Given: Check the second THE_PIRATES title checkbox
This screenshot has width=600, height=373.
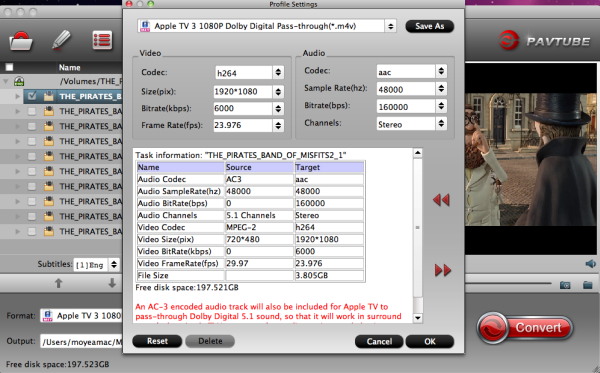Looking at the screenshot, I should point(32,111).
